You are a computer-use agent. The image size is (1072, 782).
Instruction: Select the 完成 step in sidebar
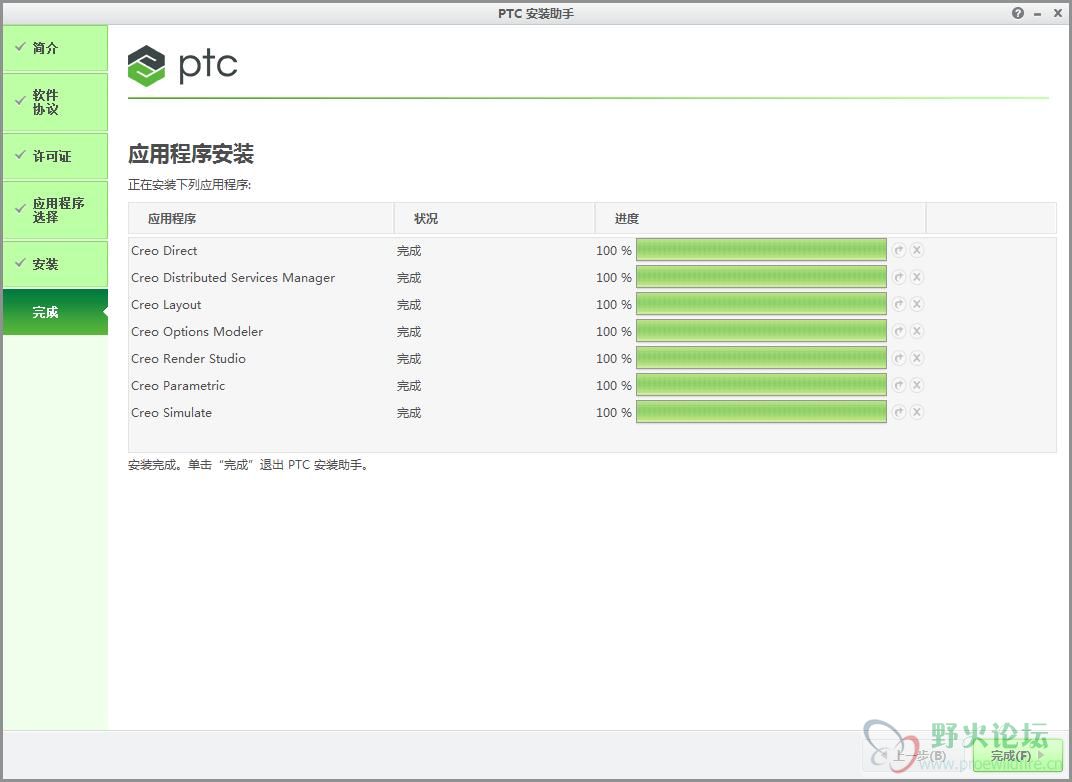click(x=55, y=312)
